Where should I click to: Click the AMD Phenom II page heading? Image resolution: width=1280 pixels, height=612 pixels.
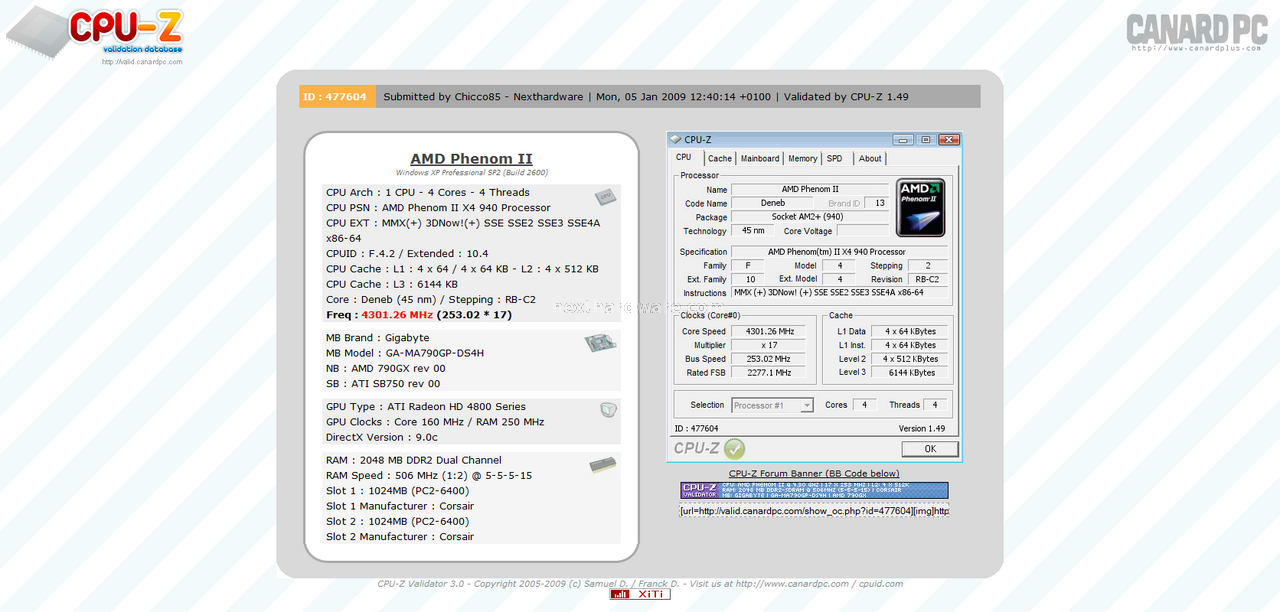click(x=471, y=159)
